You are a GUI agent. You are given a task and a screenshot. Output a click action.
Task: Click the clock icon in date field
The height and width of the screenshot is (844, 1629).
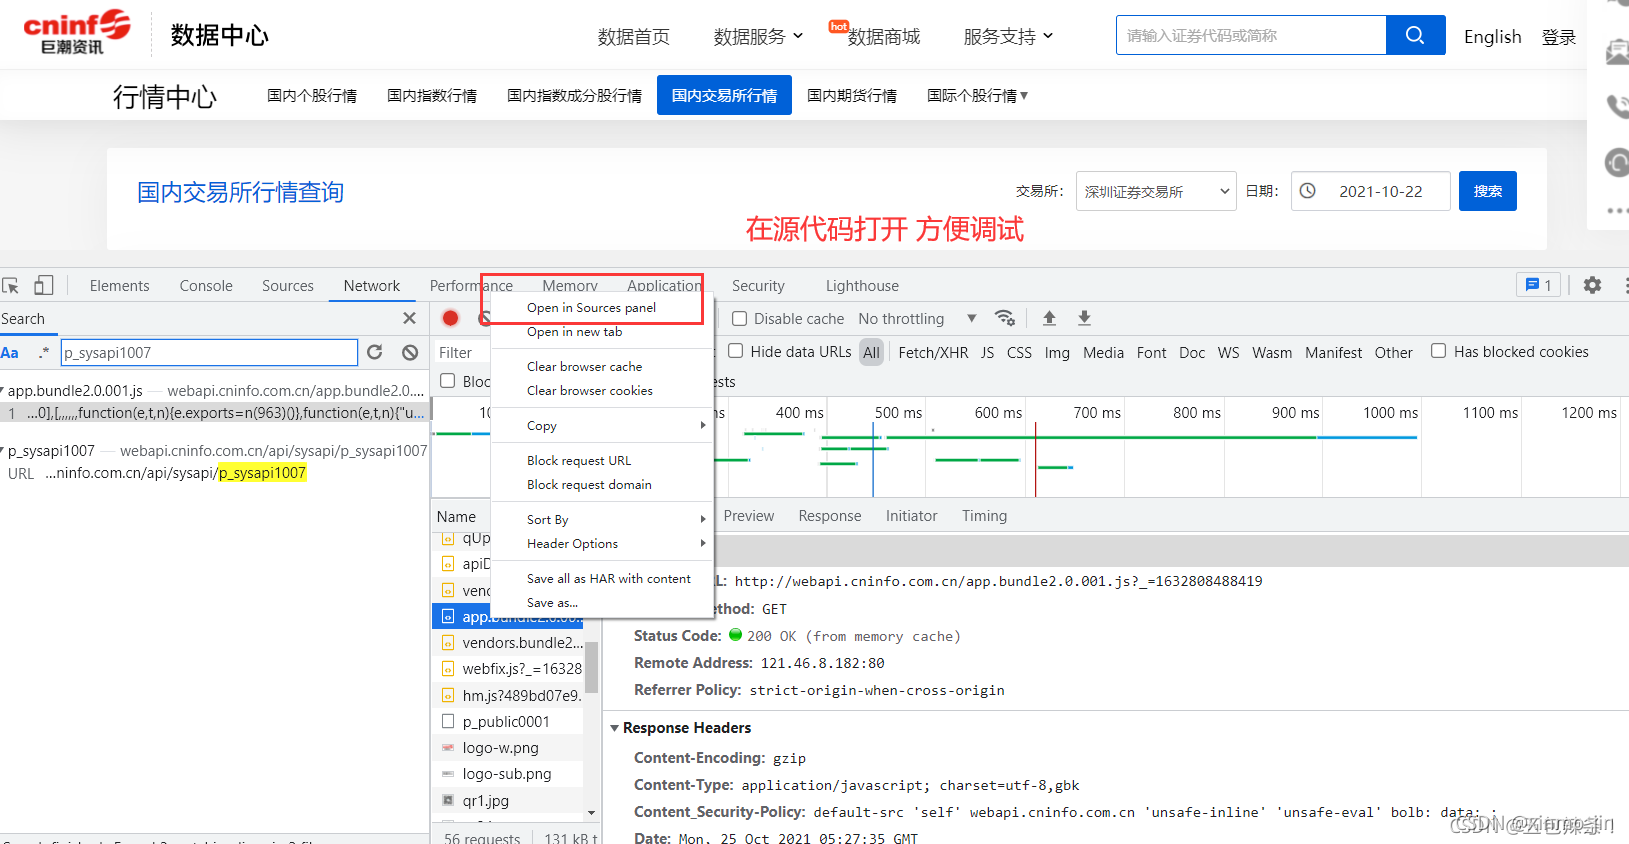click(1307, 190)
